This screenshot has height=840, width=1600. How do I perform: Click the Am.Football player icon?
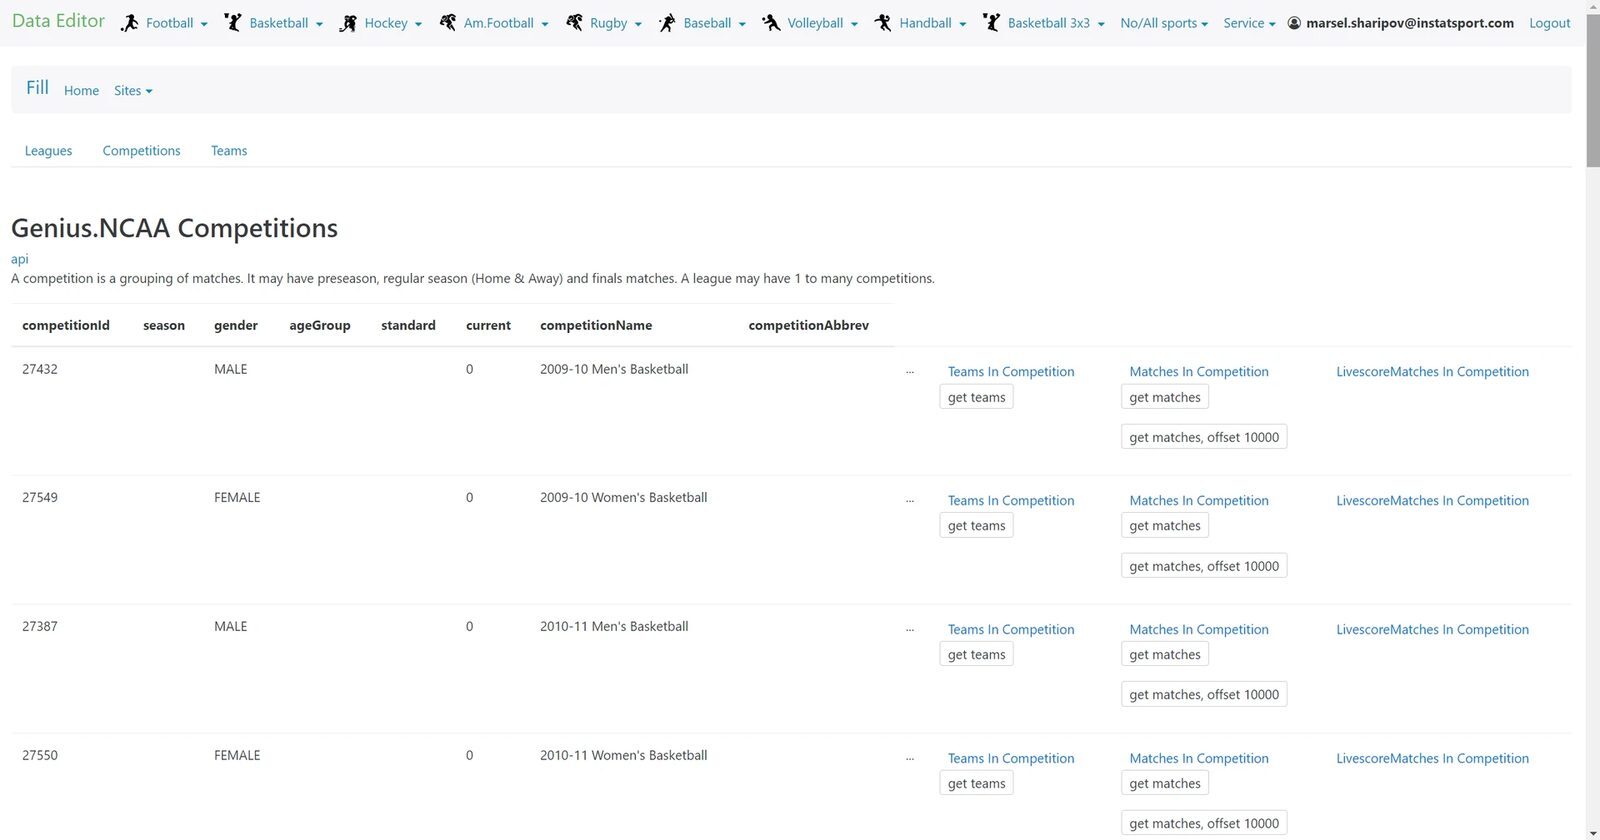[448, 22]
